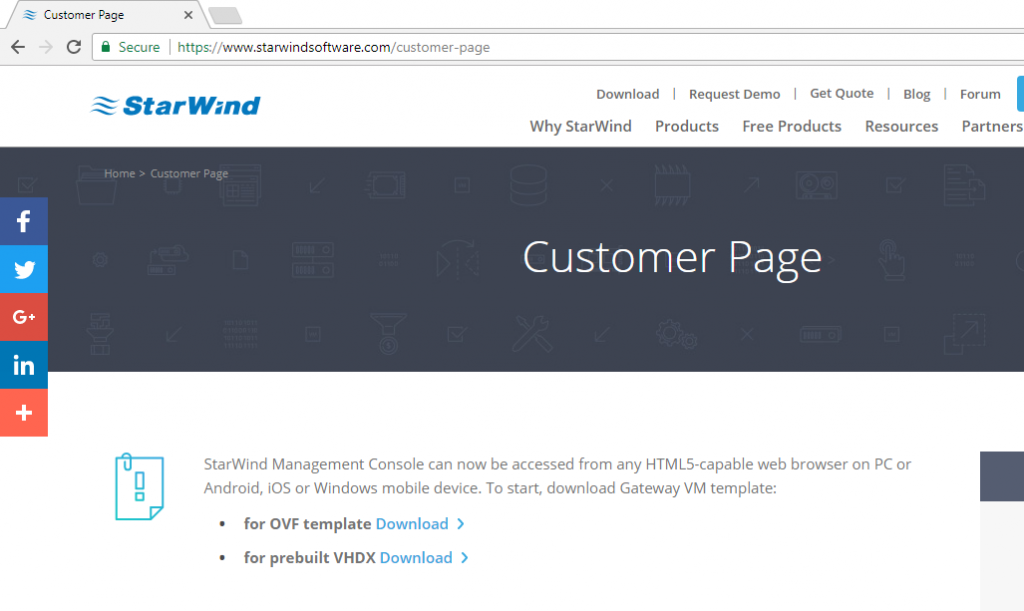Open the Free Products menu
The image size is (1024, 611).
792,126
